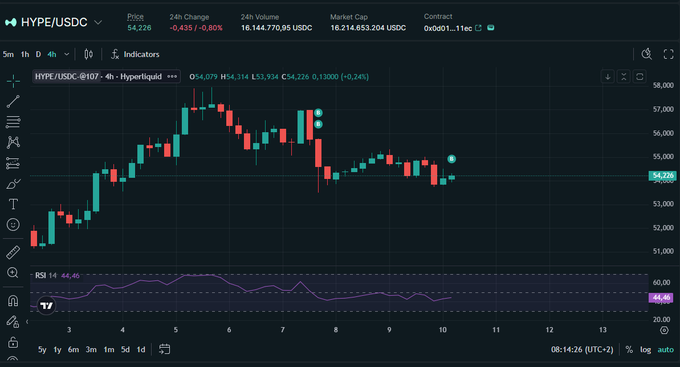Activate the zoom in tool
The image size is (680, 367).
(x=13, y=272)
